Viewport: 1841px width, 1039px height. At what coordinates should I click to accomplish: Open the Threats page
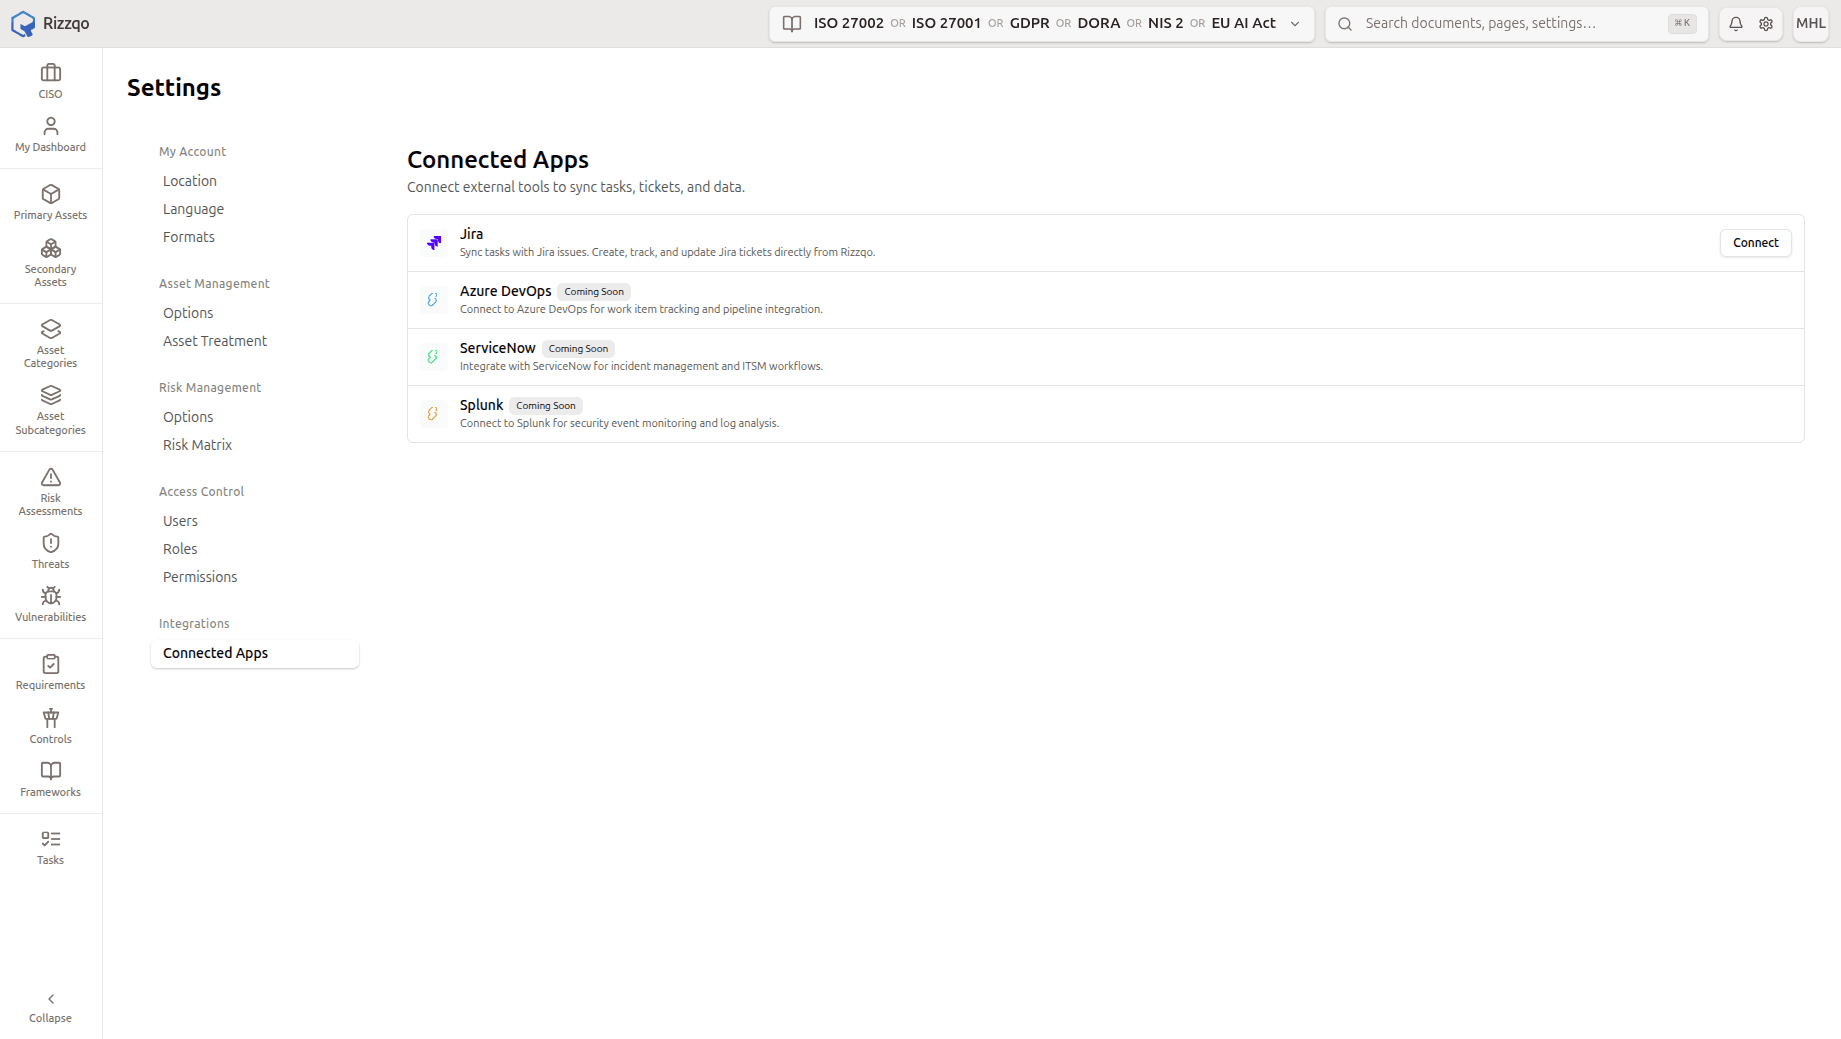[50, 552]
